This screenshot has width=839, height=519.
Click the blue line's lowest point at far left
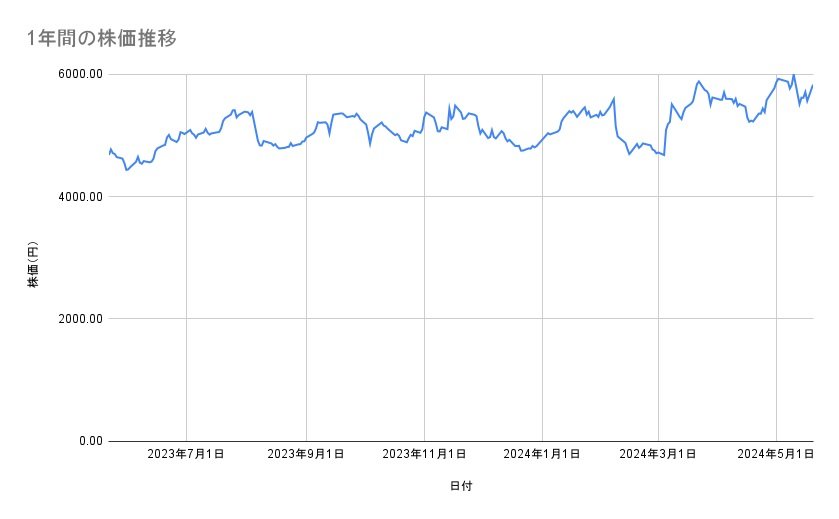tap(126, 170)
